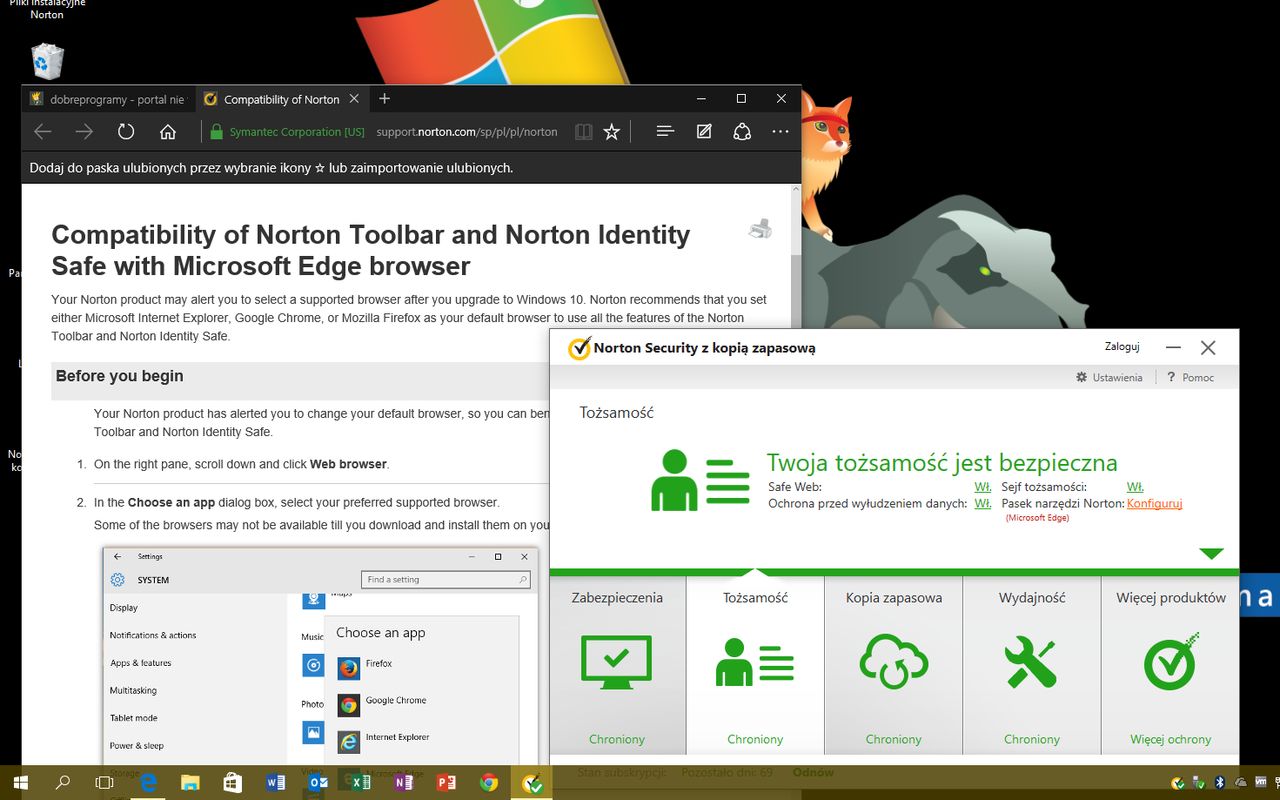
Task: Launch PowerPoint from the taskbar
Action: (446, 783)
